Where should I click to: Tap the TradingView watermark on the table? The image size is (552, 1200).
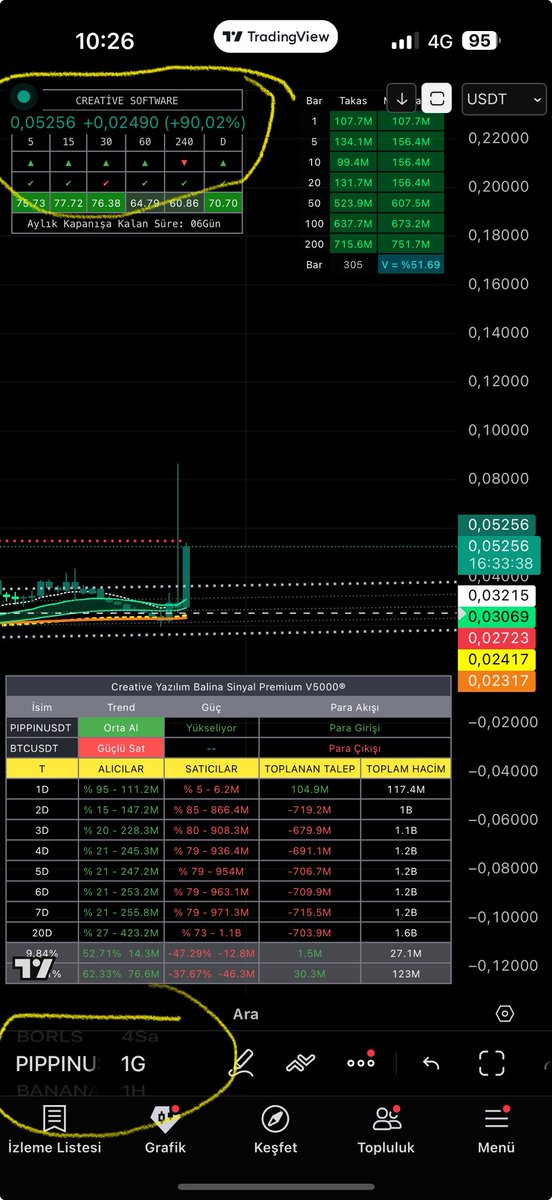[x=33, y=968]
